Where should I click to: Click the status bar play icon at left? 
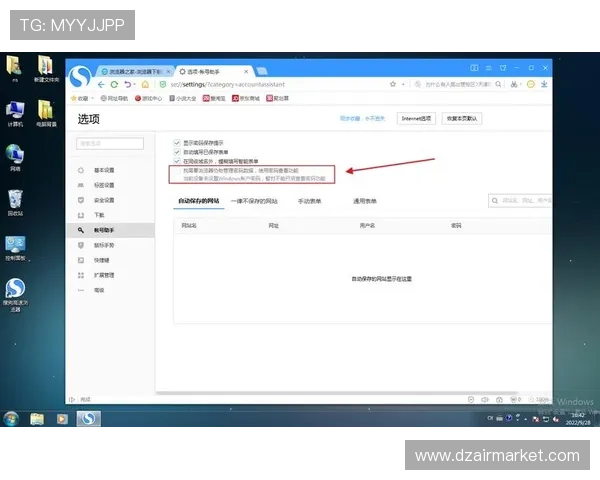point(72,399)
